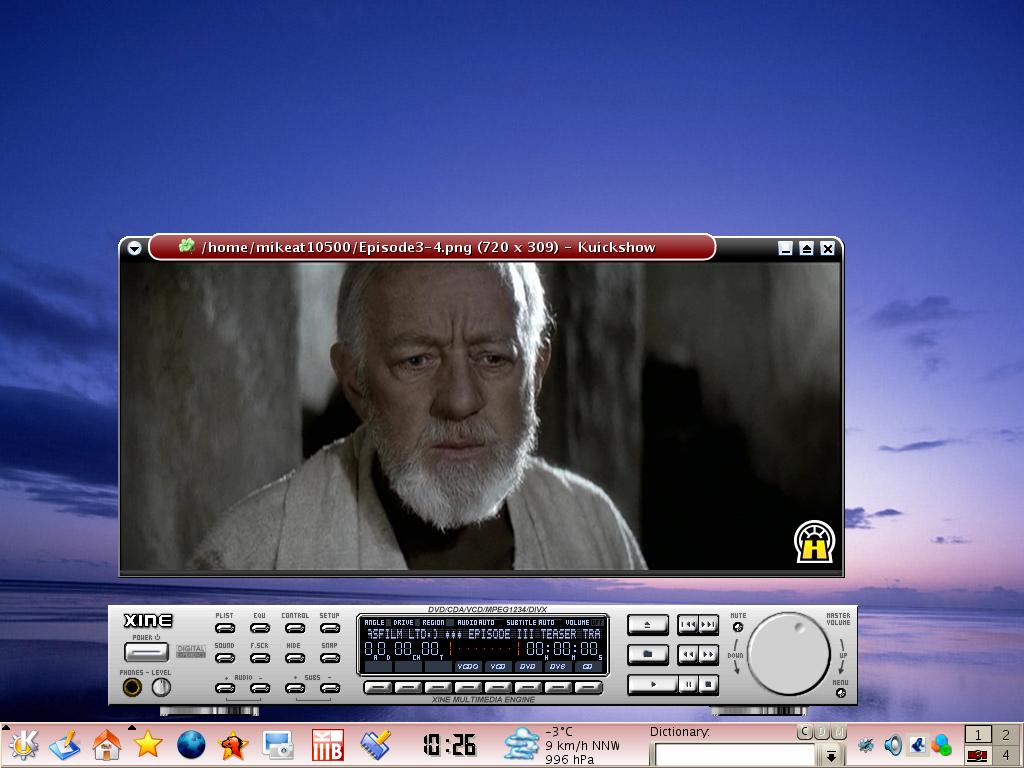Viewport: 1024px width, 768px height.
Task: Open xine CONTROL panel button
Action: tap(295, 628)
